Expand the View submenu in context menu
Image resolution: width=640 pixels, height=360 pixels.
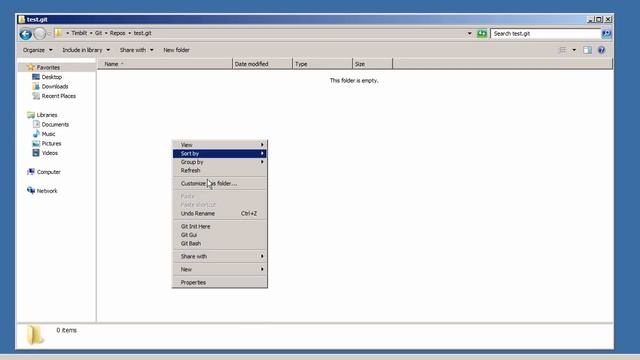[220, 145]
